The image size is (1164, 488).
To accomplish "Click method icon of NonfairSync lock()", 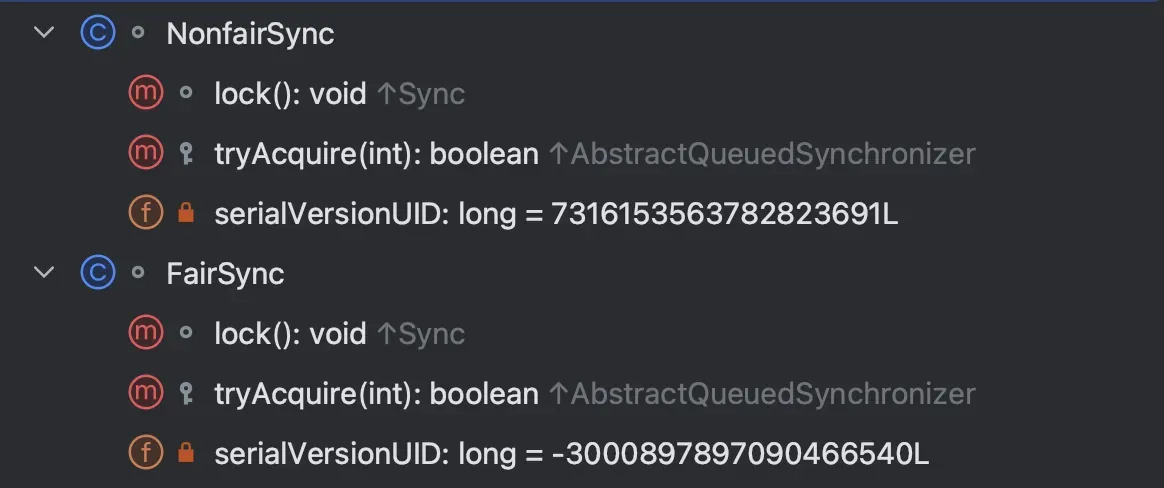I will [x=146, y=93].
